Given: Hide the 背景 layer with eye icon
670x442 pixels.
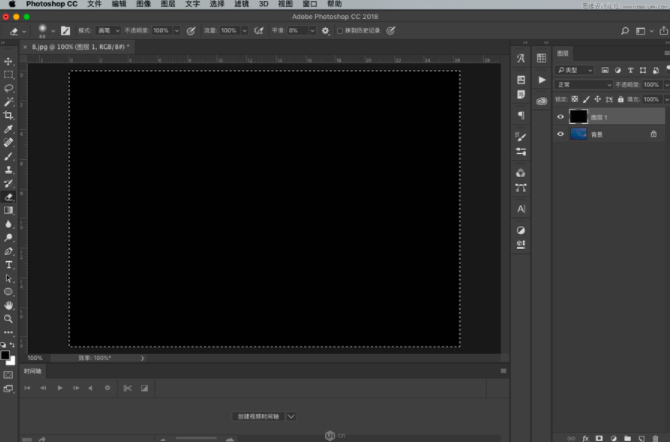Looking at the screenshot, I should (560, 134).
